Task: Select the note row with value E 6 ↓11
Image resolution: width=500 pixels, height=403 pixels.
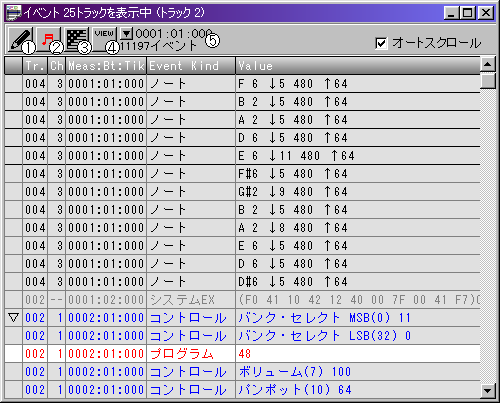Action: coord(242,156)
